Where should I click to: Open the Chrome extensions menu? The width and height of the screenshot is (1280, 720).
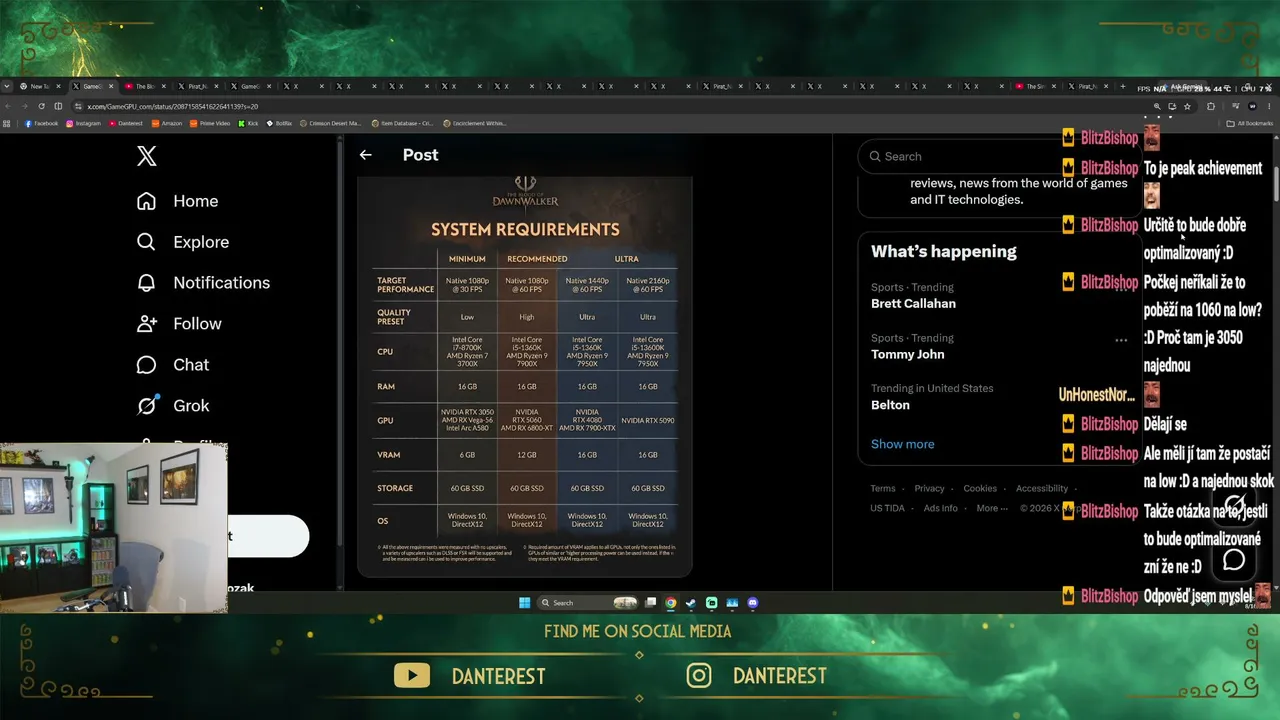point(1210,106)
